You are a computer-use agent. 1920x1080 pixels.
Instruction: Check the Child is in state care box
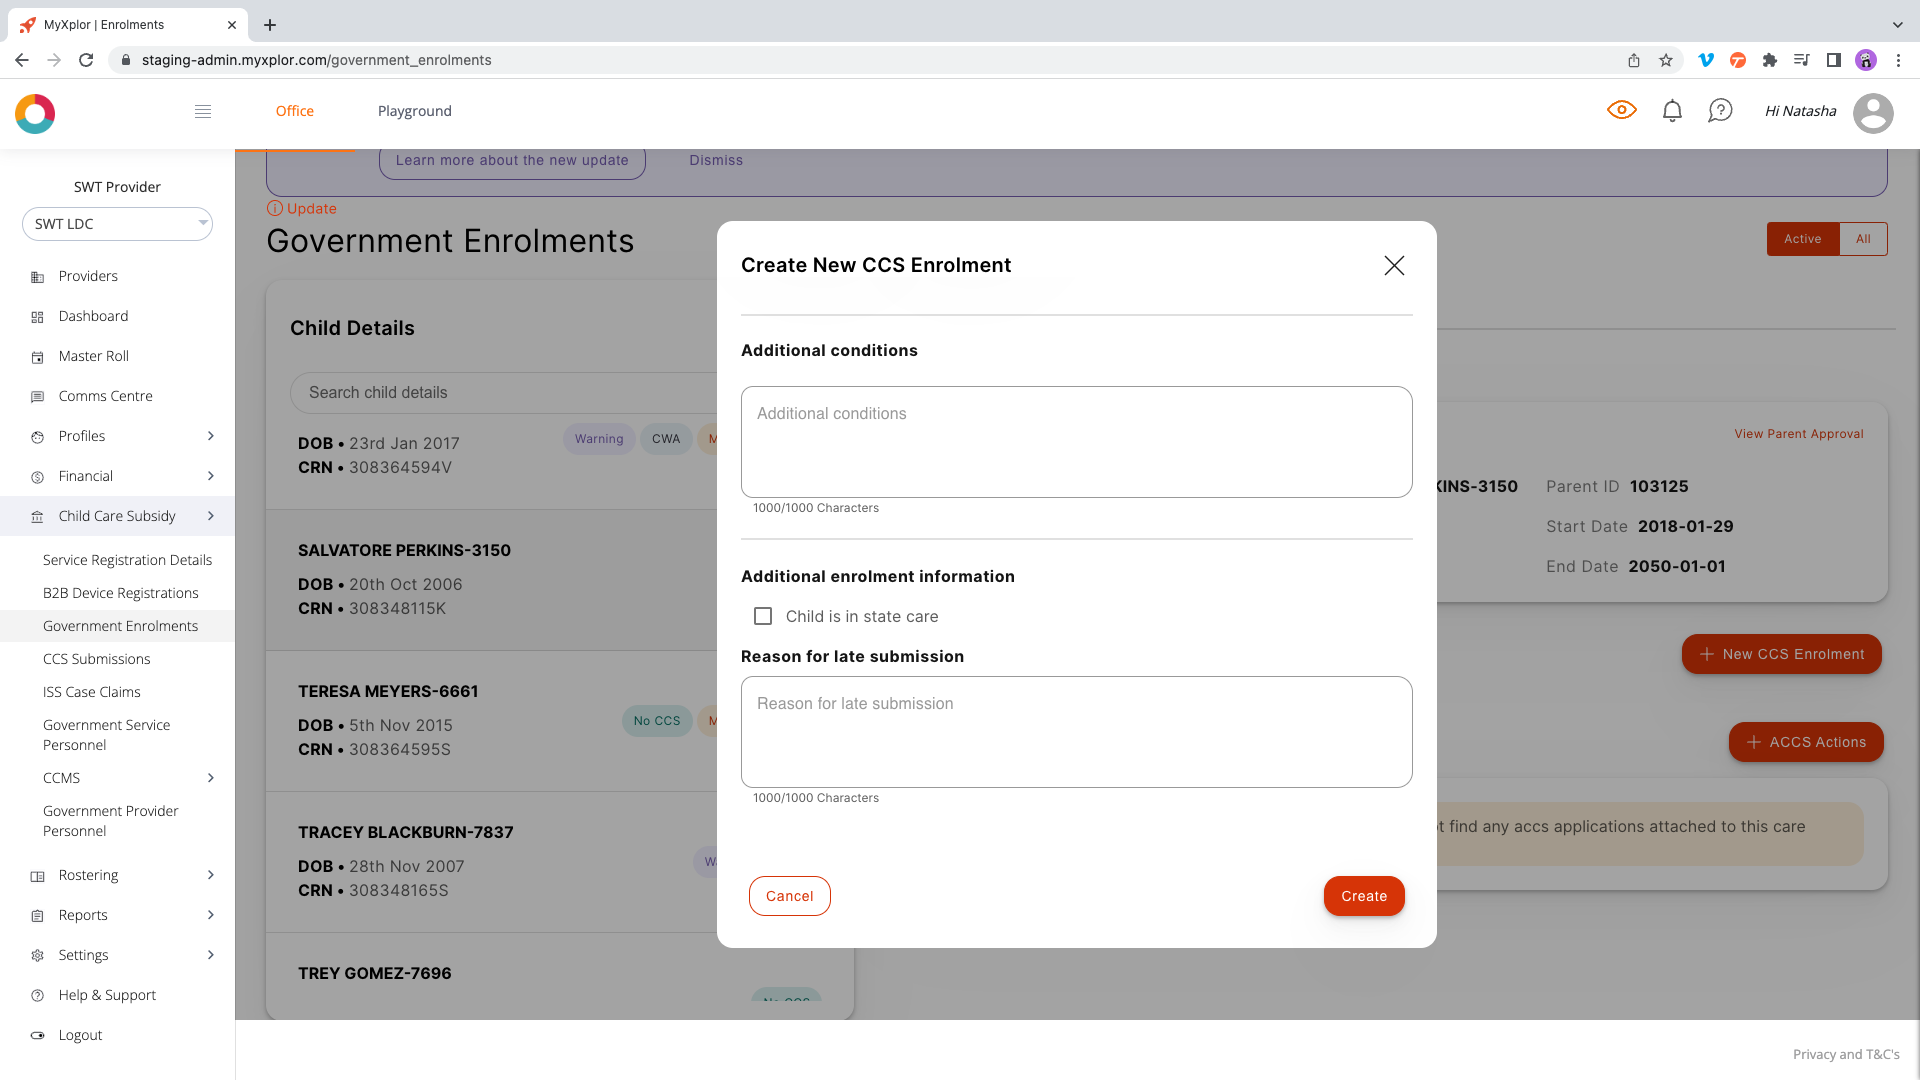tap(763, 616)
